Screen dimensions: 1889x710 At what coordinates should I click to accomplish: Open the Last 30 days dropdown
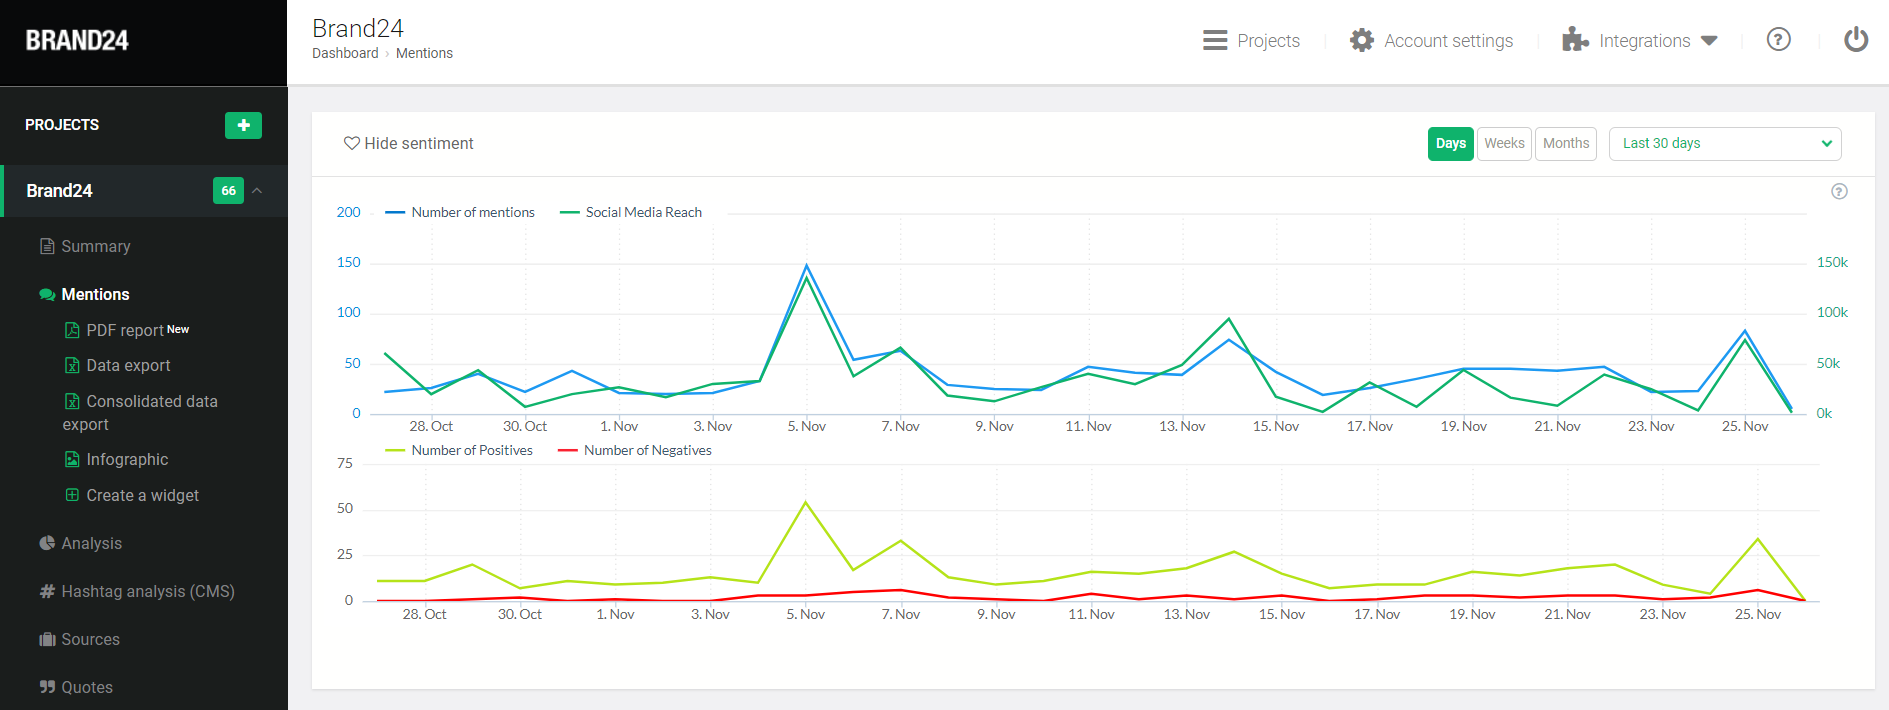(x=1724, y=144)
